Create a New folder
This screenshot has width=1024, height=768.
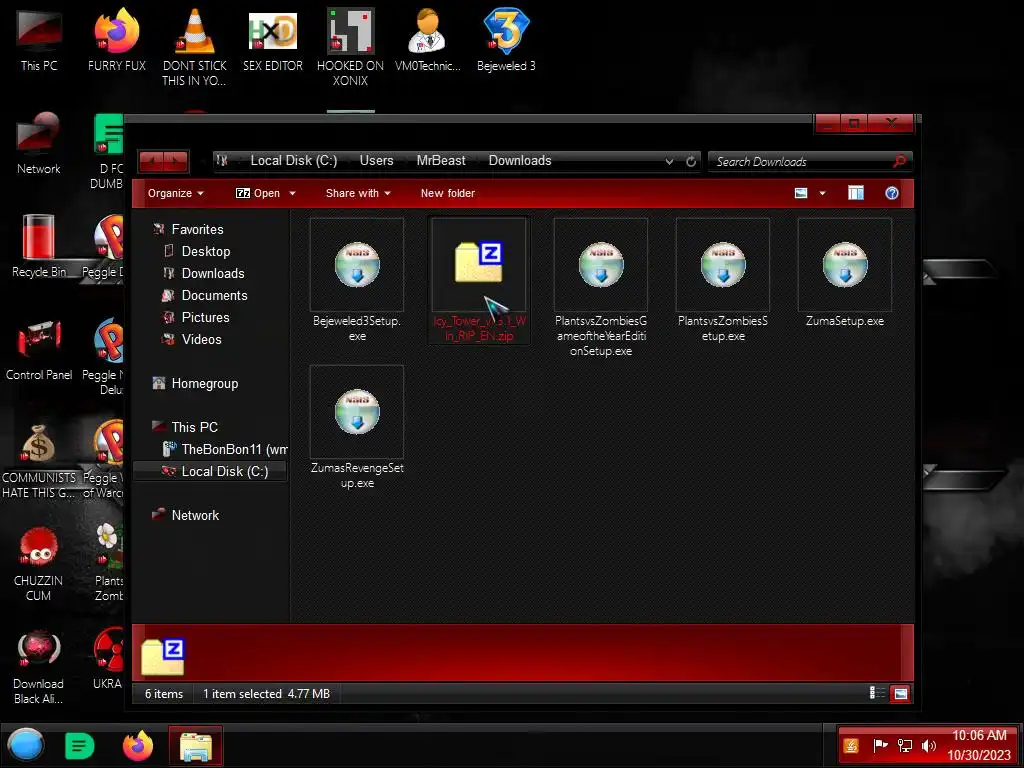(447, 193)
